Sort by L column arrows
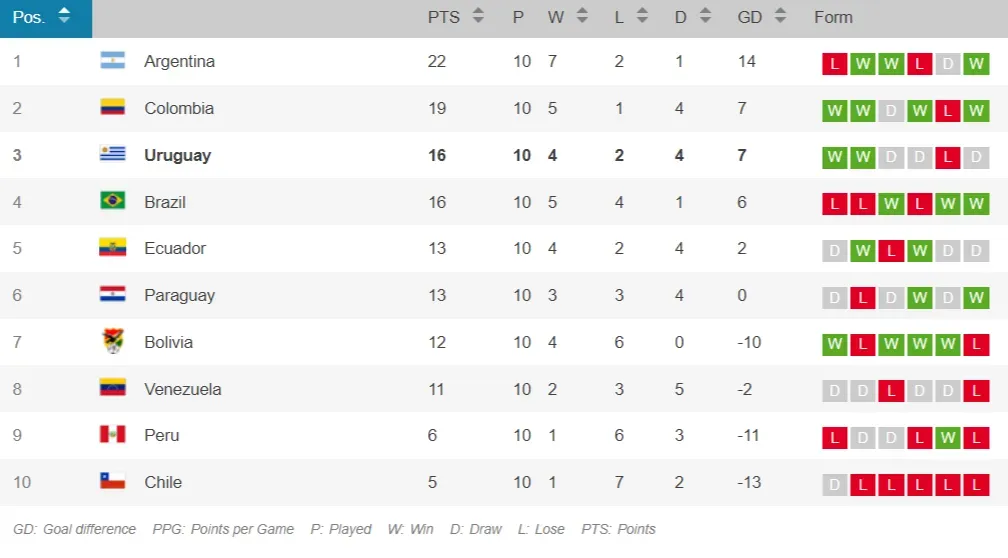1008x558 pixels. click(642, 15)
